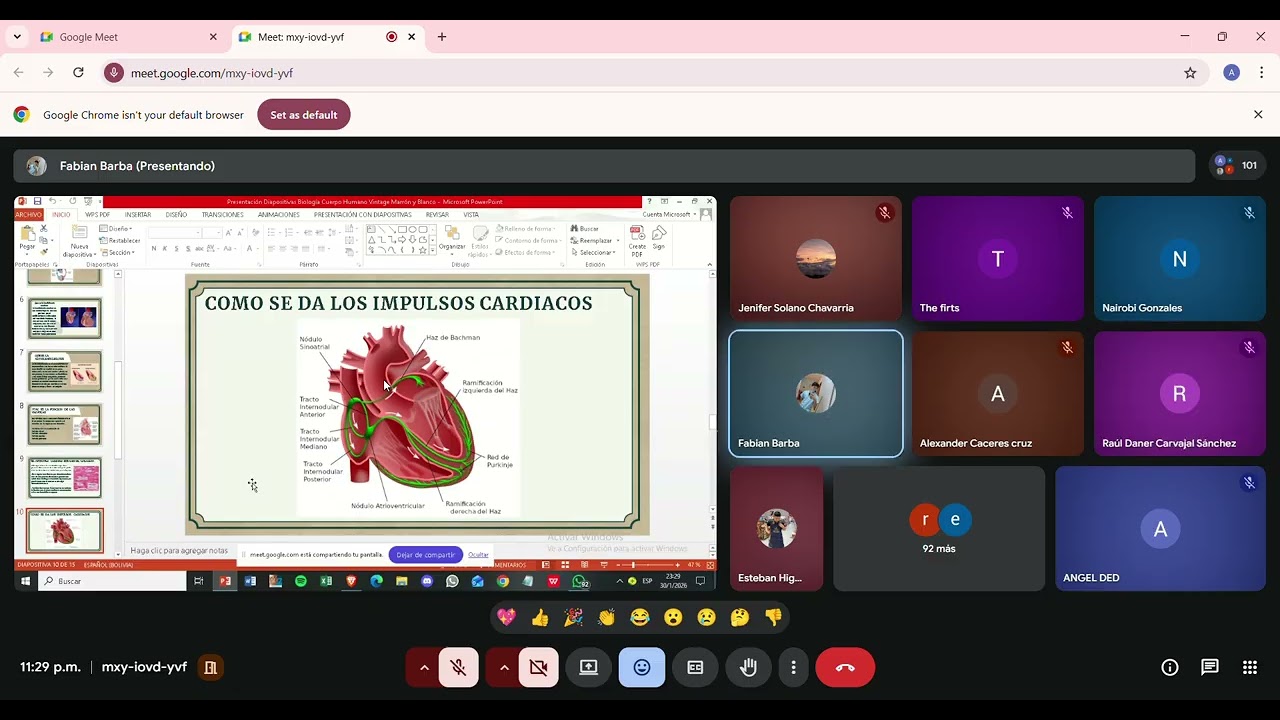Send the thinking face reaction
The height and width of the screenshot is (720, 1280).
click(x=740, y=618)
